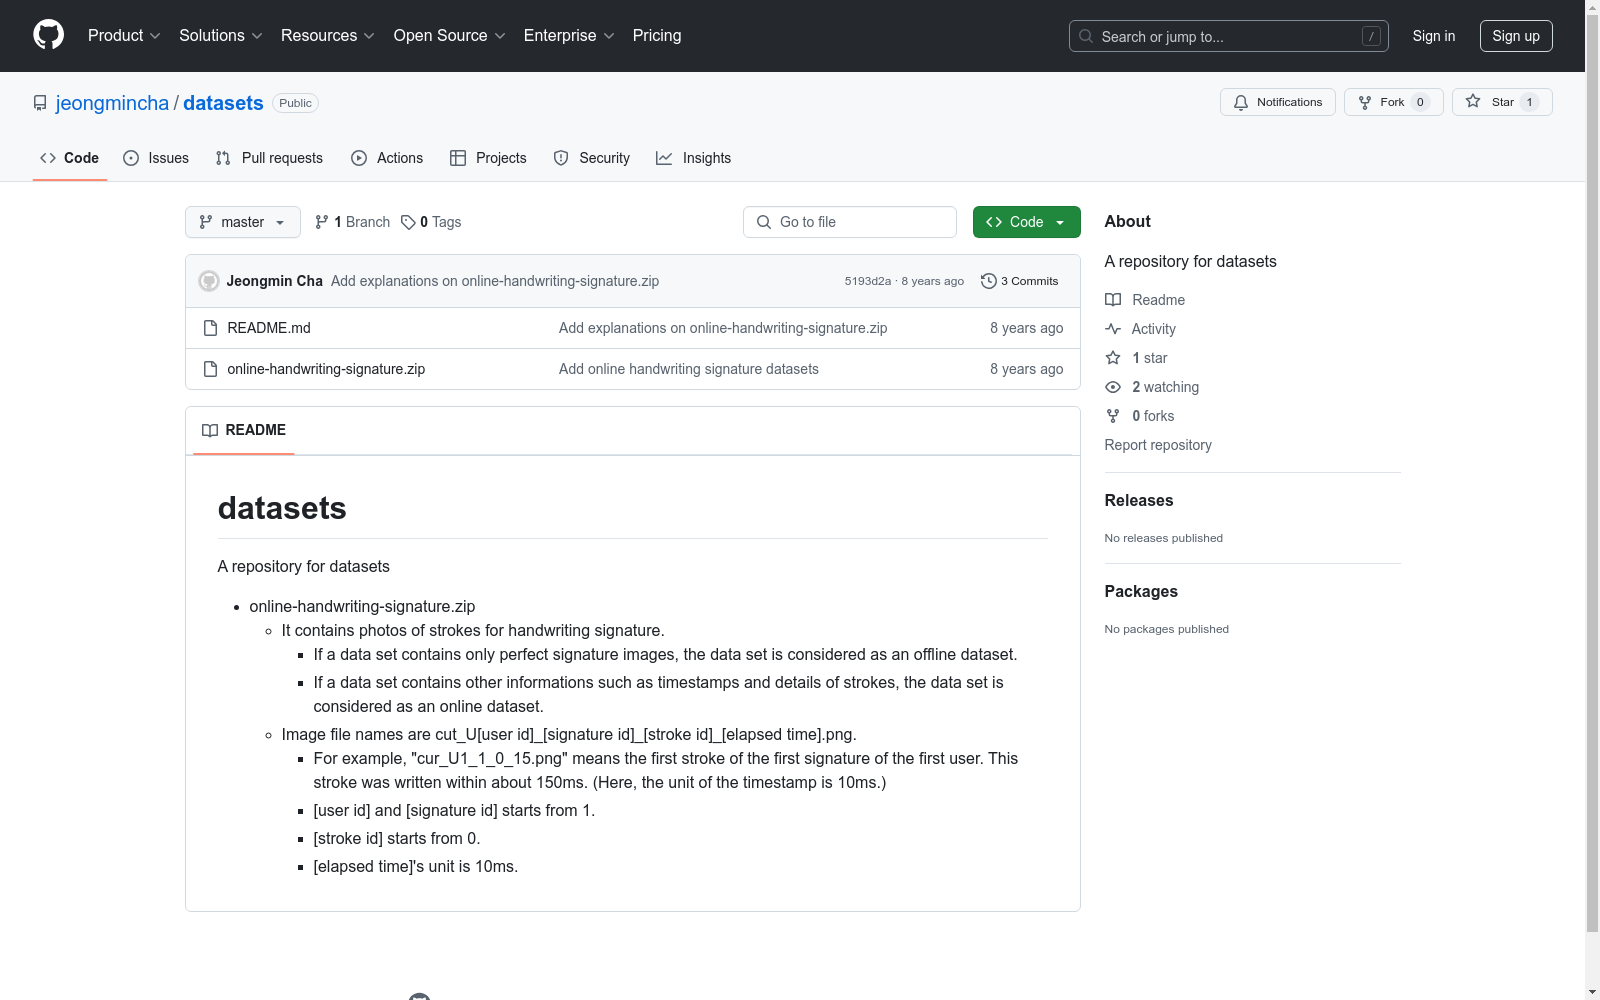Expand the Enterprise menu
Screen dimensions: 1600x1000
tap(569, 36)
